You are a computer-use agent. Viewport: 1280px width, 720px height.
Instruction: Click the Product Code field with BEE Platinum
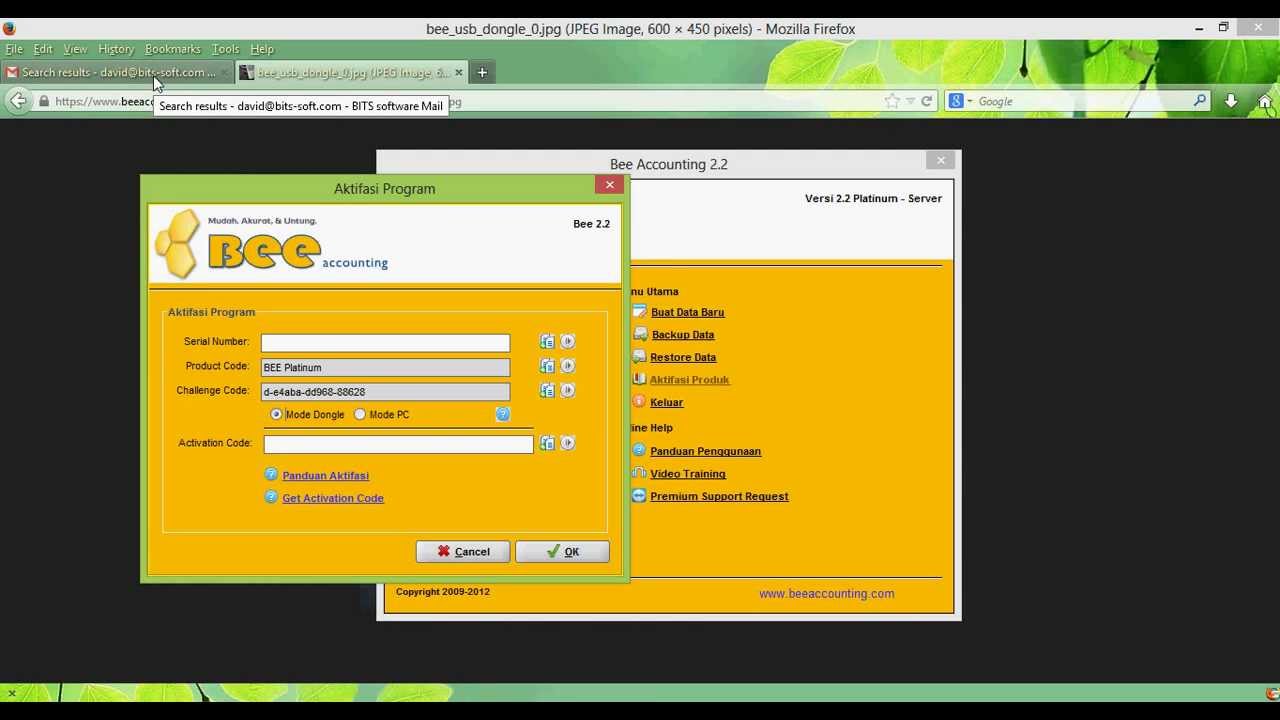[385, 367]
